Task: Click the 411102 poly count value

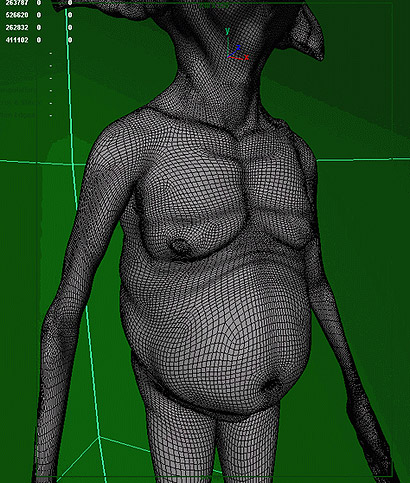Action: tap(17, 40)
